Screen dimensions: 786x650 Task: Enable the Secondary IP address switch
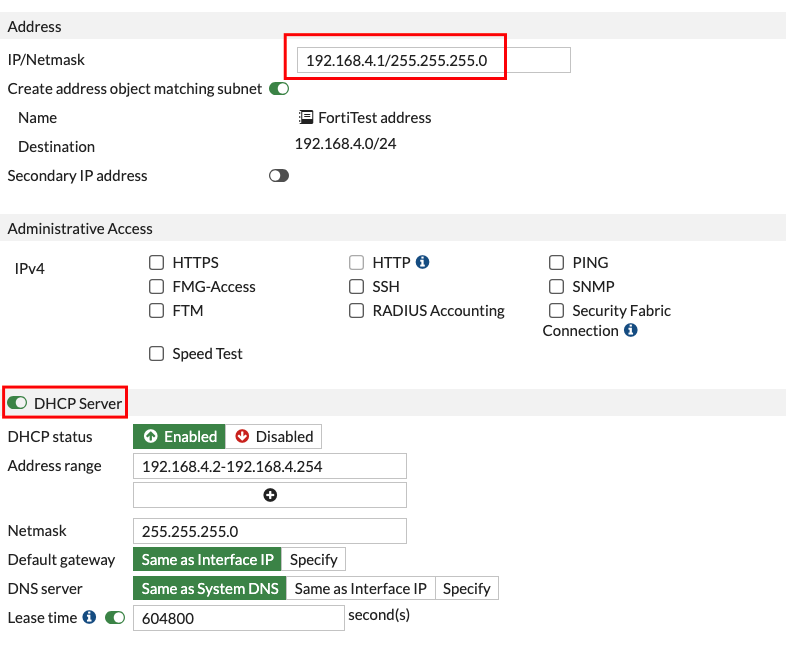pyautogui.click(x=279, y=175)
